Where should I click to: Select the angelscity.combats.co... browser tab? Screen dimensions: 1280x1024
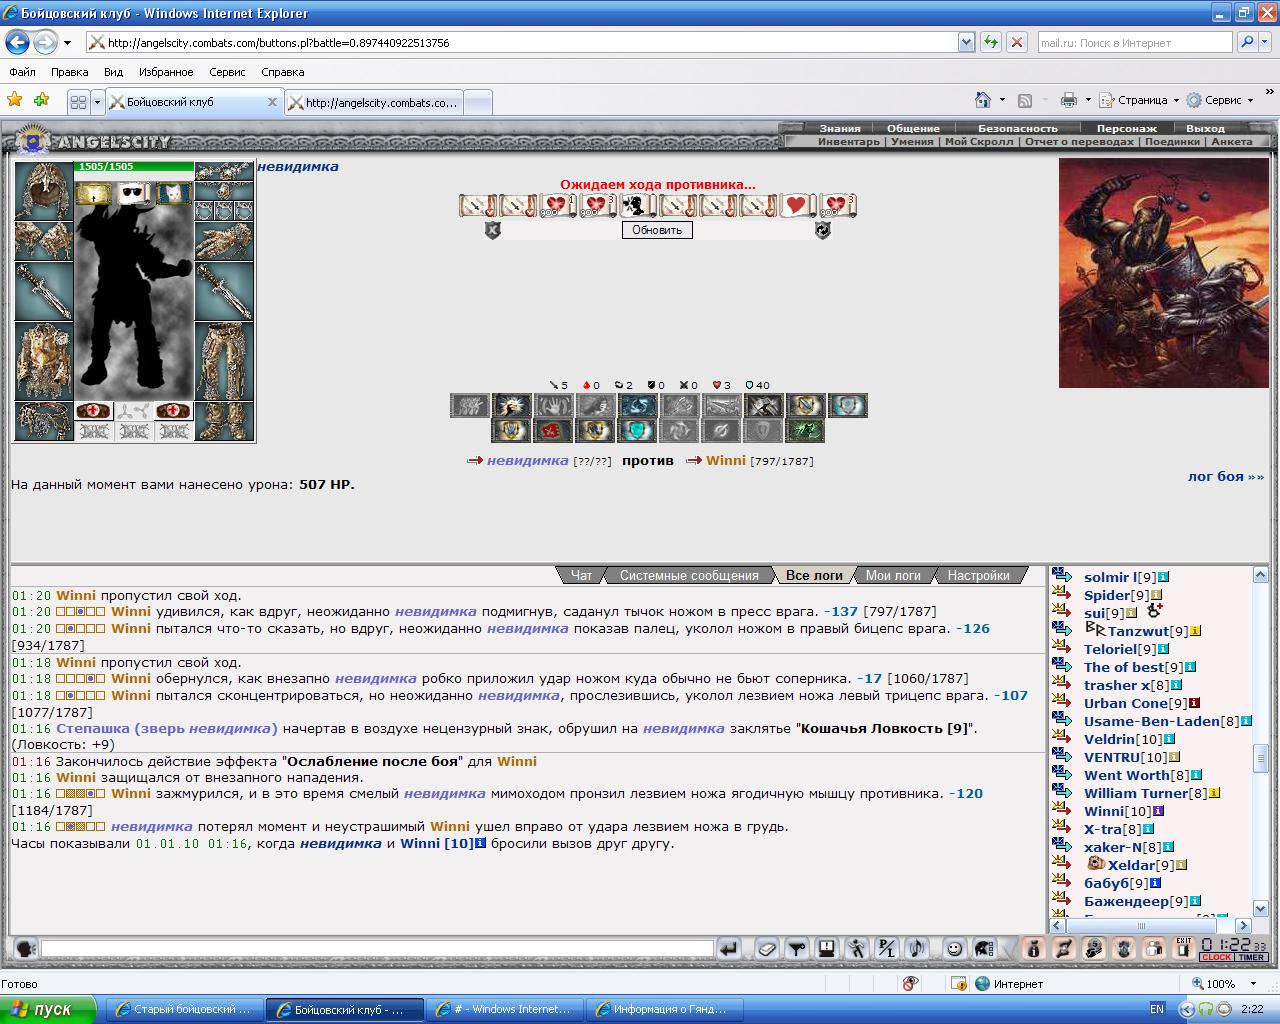(x=375, y=102)
